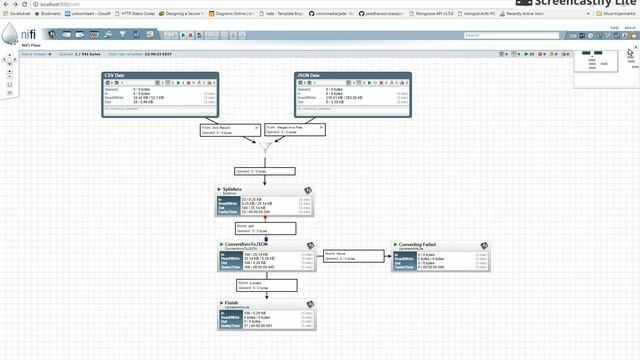The height and width of the screenshot is (360, 640).
Task: Click the fit-to-screen navigation button
Action: [10, 84]
